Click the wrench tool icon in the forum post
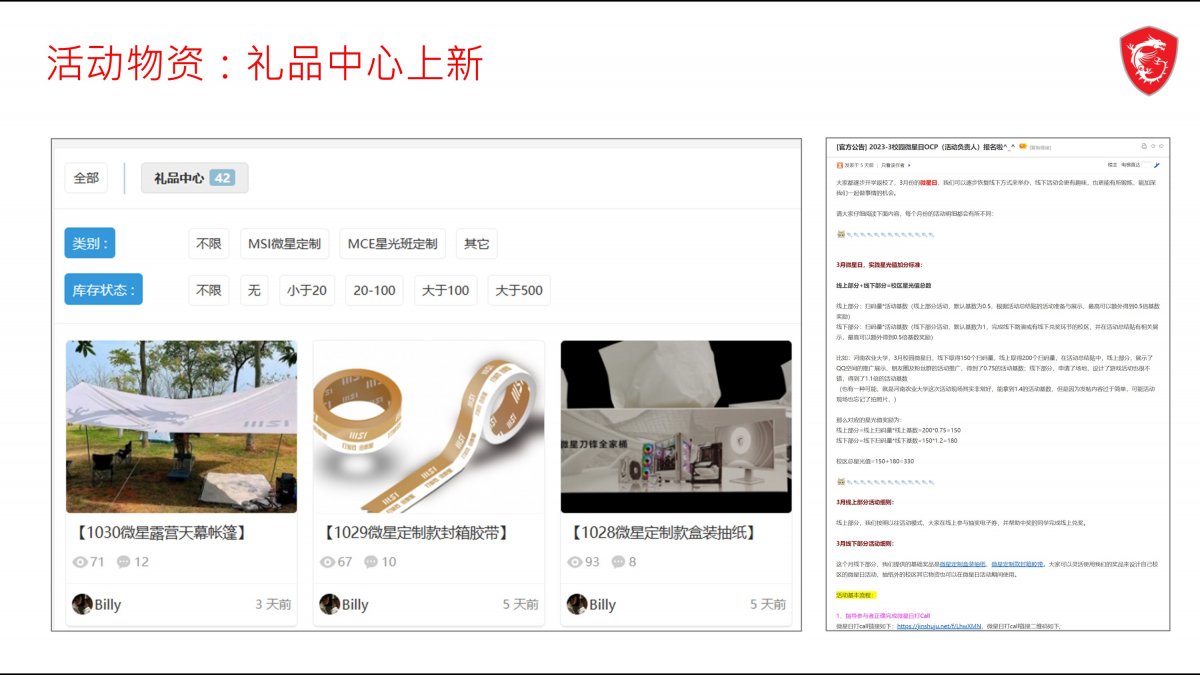The width and height of the screenshot is (1200, 675). pyautogui.click(x=1156, y=165)
